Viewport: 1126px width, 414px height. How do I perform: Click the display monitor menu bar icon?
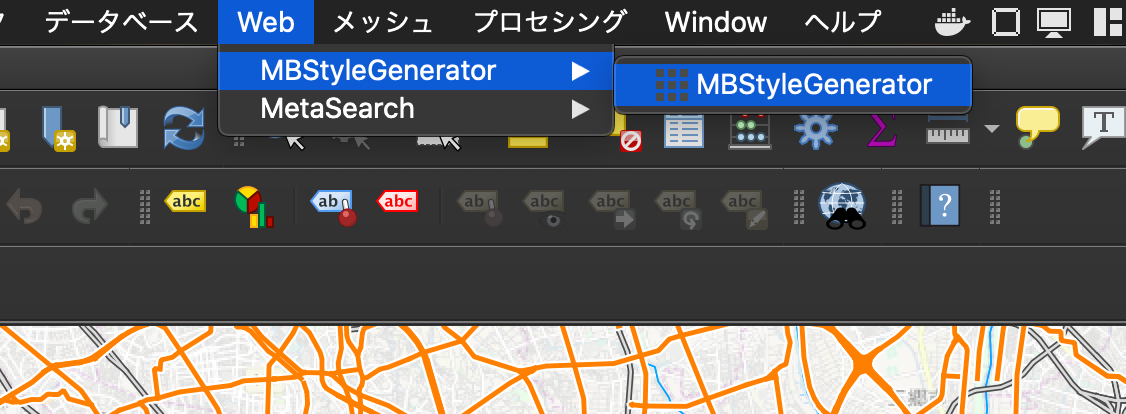(1054, 22)
